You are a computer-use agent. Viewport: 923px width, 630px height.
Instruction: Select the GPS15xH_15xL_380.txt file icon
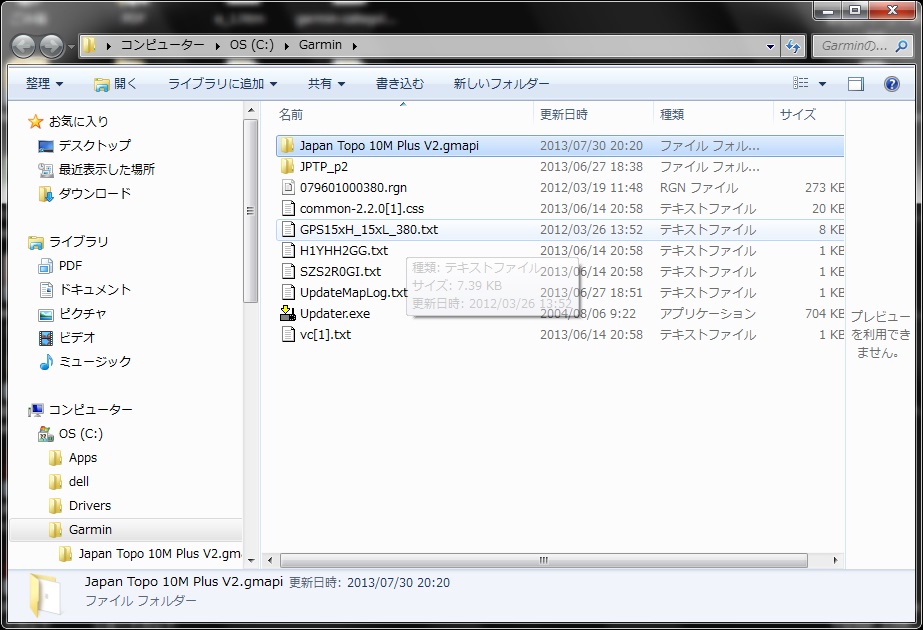coord(288,230)
